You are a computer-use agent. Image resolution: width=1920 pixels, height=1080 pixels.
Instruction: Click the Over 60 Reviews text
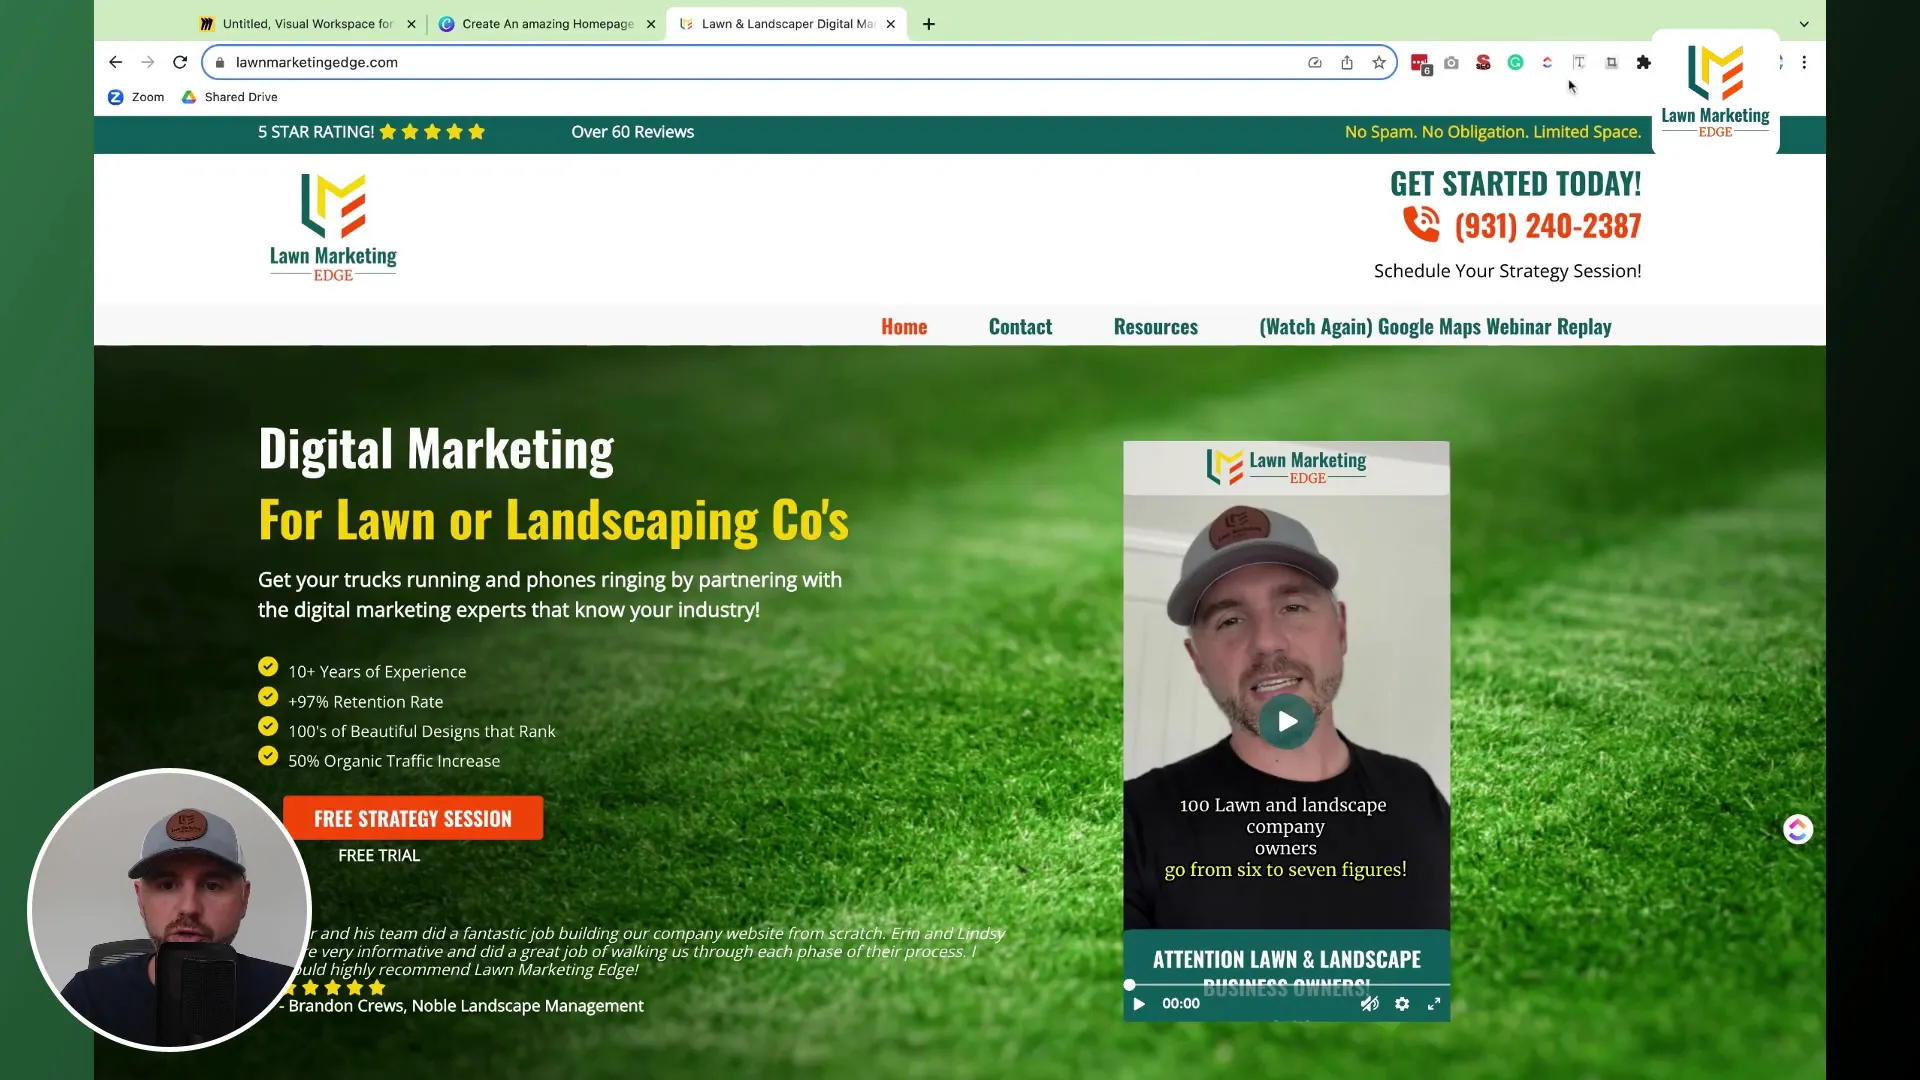(632, 132)
